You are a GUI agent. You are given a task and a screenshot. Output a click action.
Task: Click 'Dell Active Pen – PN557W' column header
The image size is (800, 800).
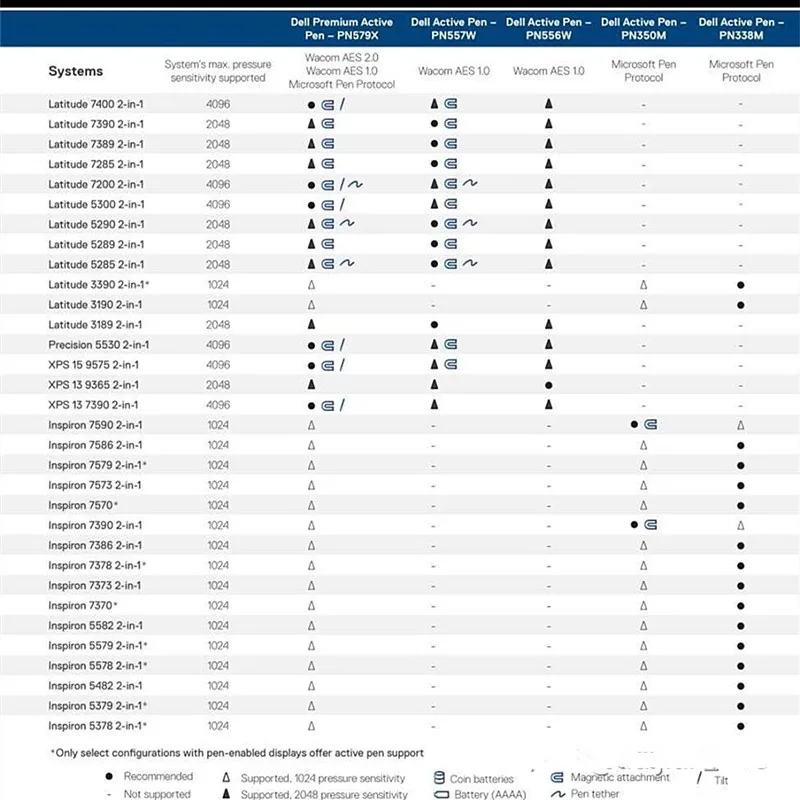click(454, 29)
